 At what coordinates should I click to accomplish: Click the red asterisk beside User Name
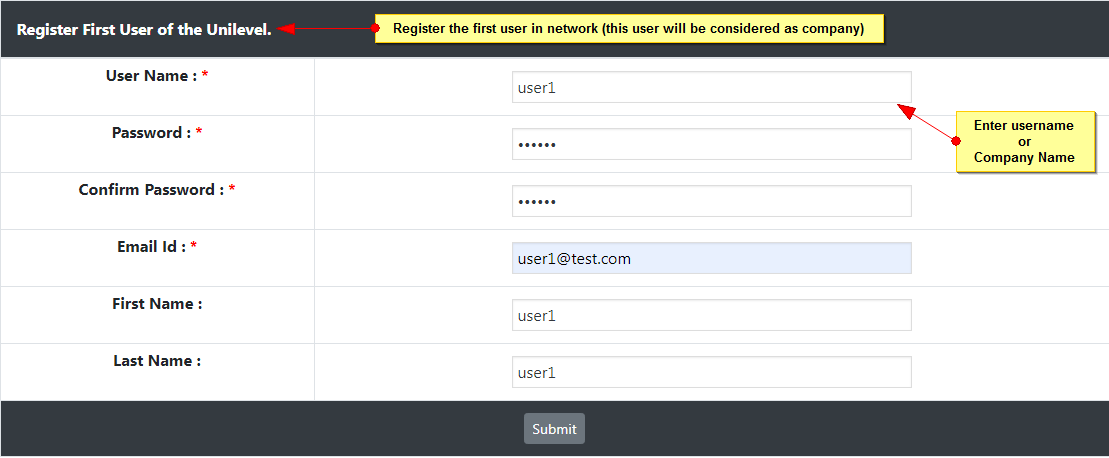point(205,77)
